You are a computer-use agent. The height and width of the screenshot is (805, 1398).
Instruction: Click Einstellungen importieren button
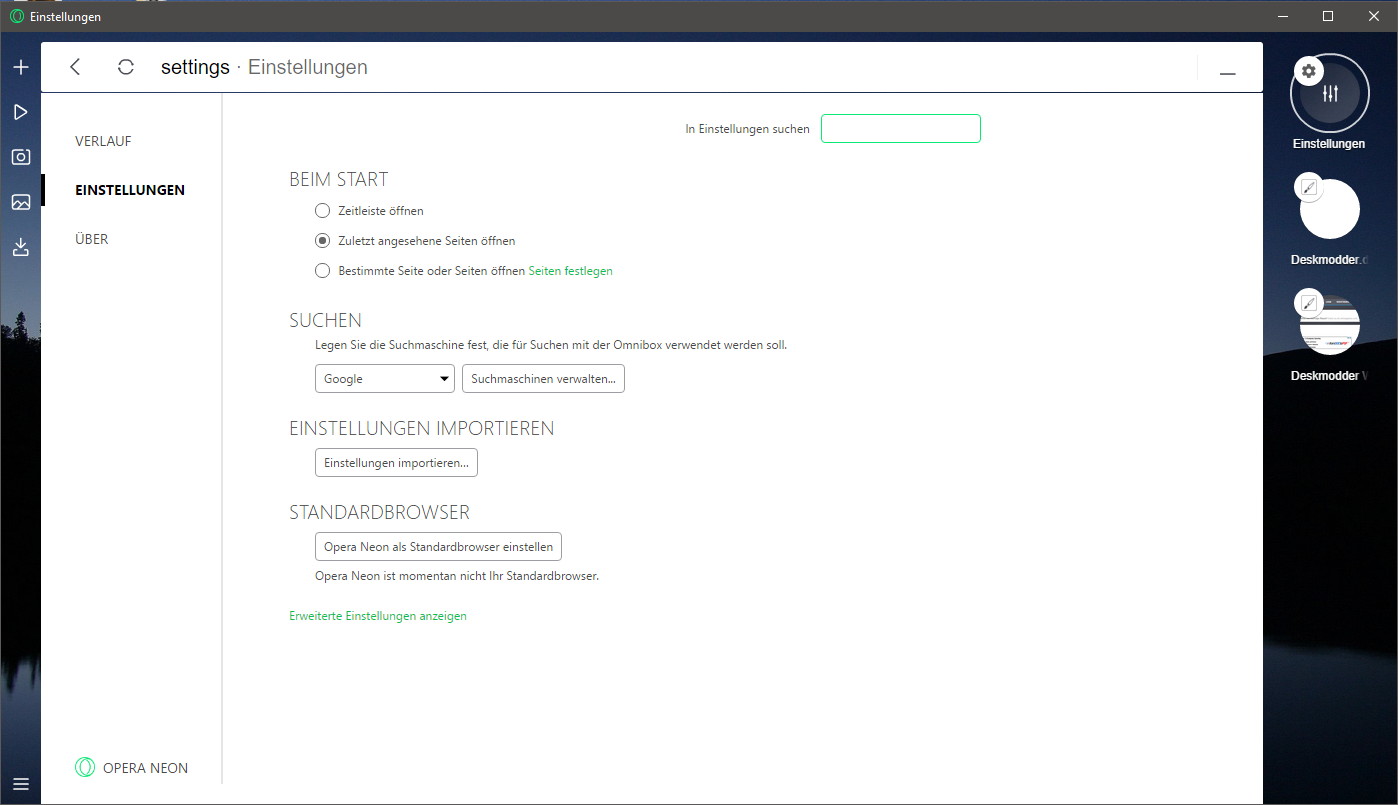pos(396,463)
